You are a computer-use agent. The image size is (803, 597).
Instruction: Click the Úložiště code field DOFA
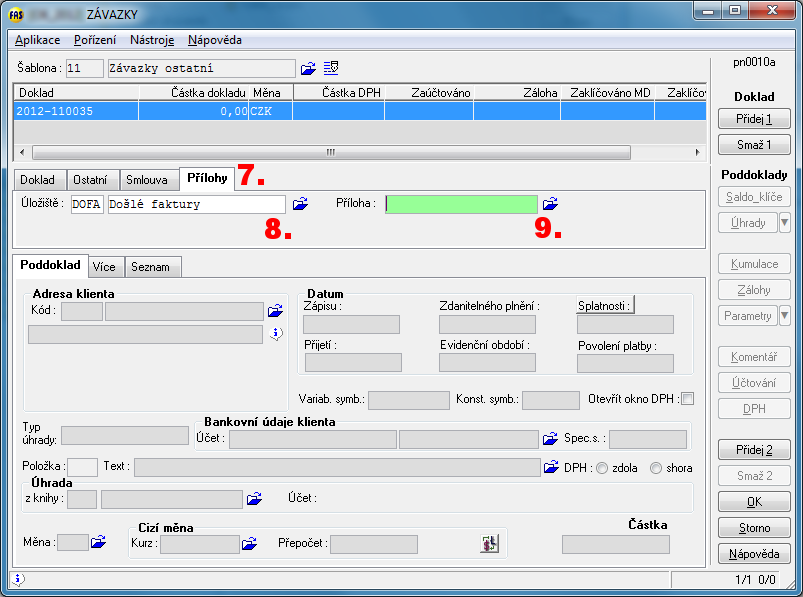(87, 204)
